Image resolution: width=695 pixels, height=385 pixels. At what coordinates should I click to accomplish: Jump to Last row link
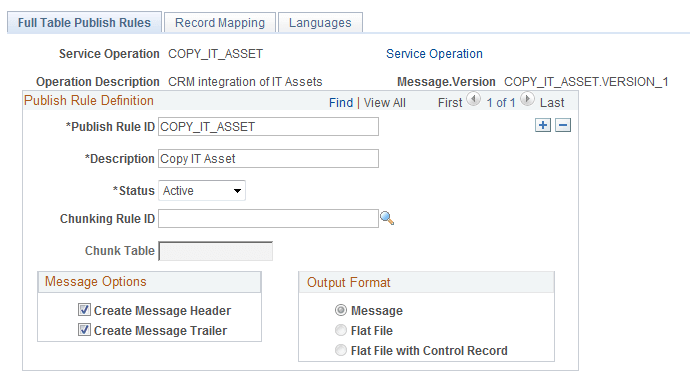[552, 103]
